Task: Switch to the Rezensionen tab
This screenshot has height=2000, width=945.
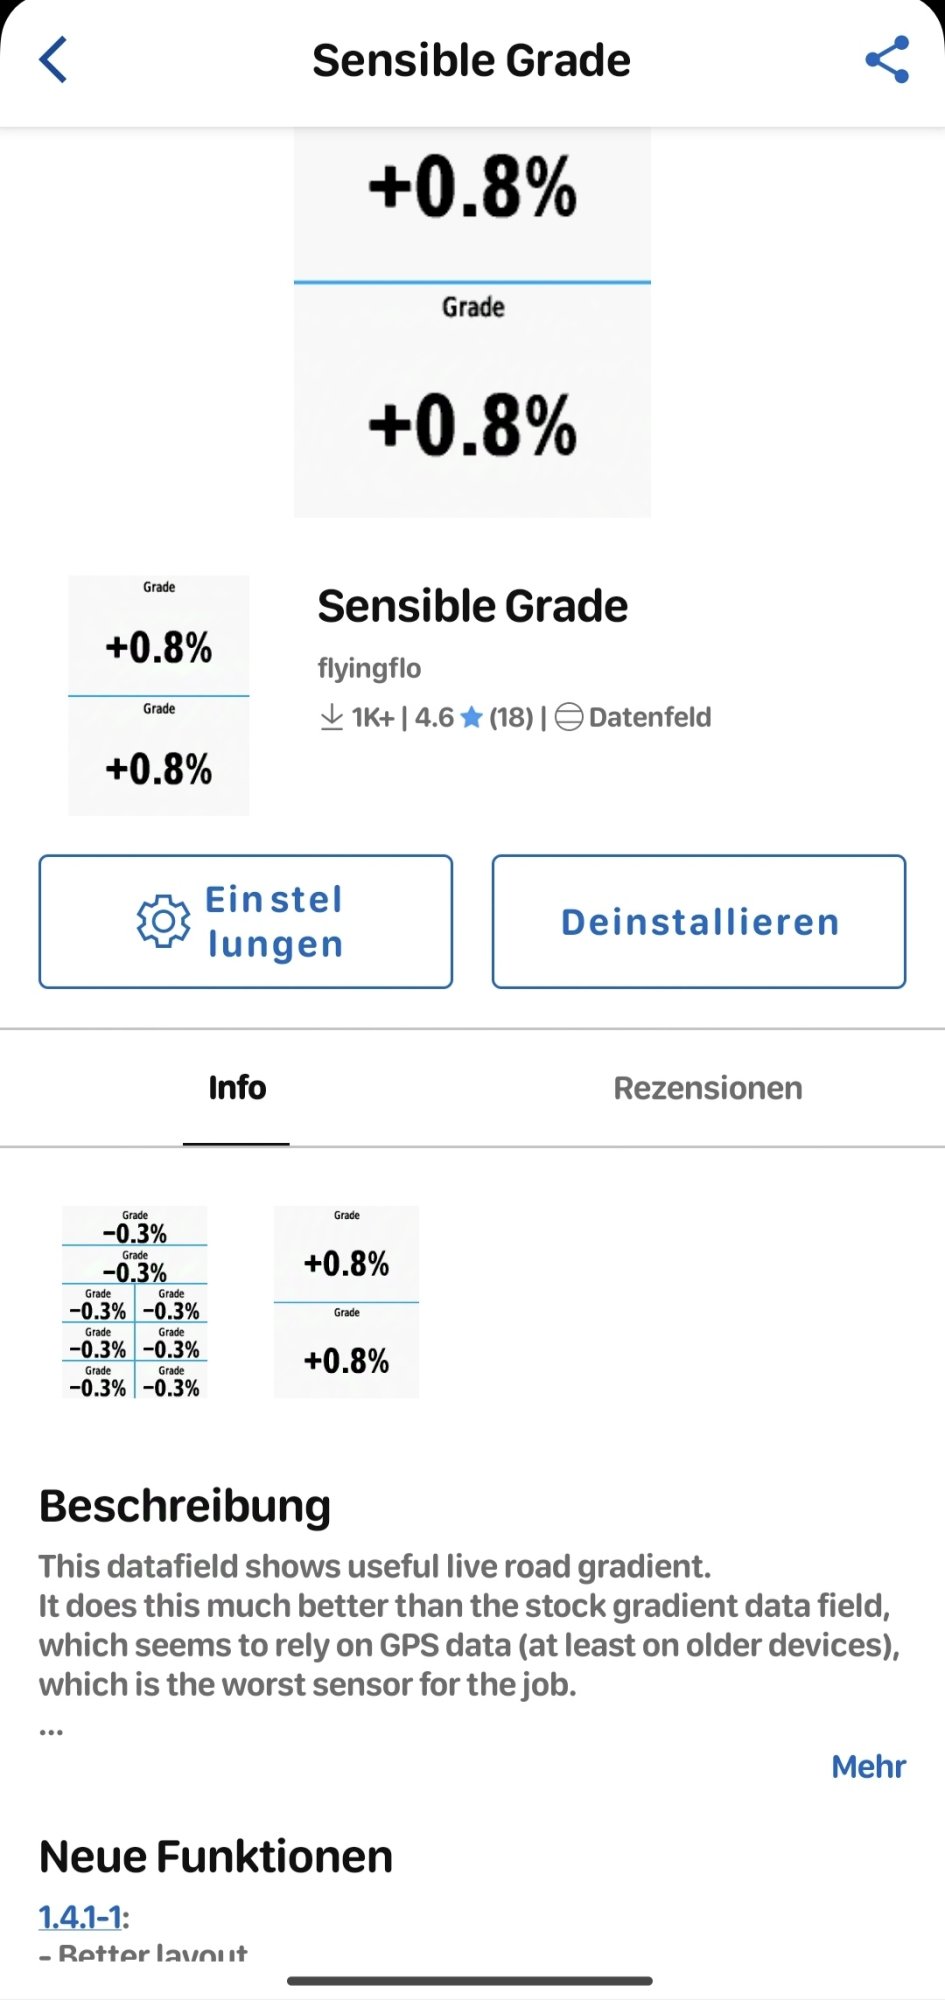Action: (x=707, y=1088)
